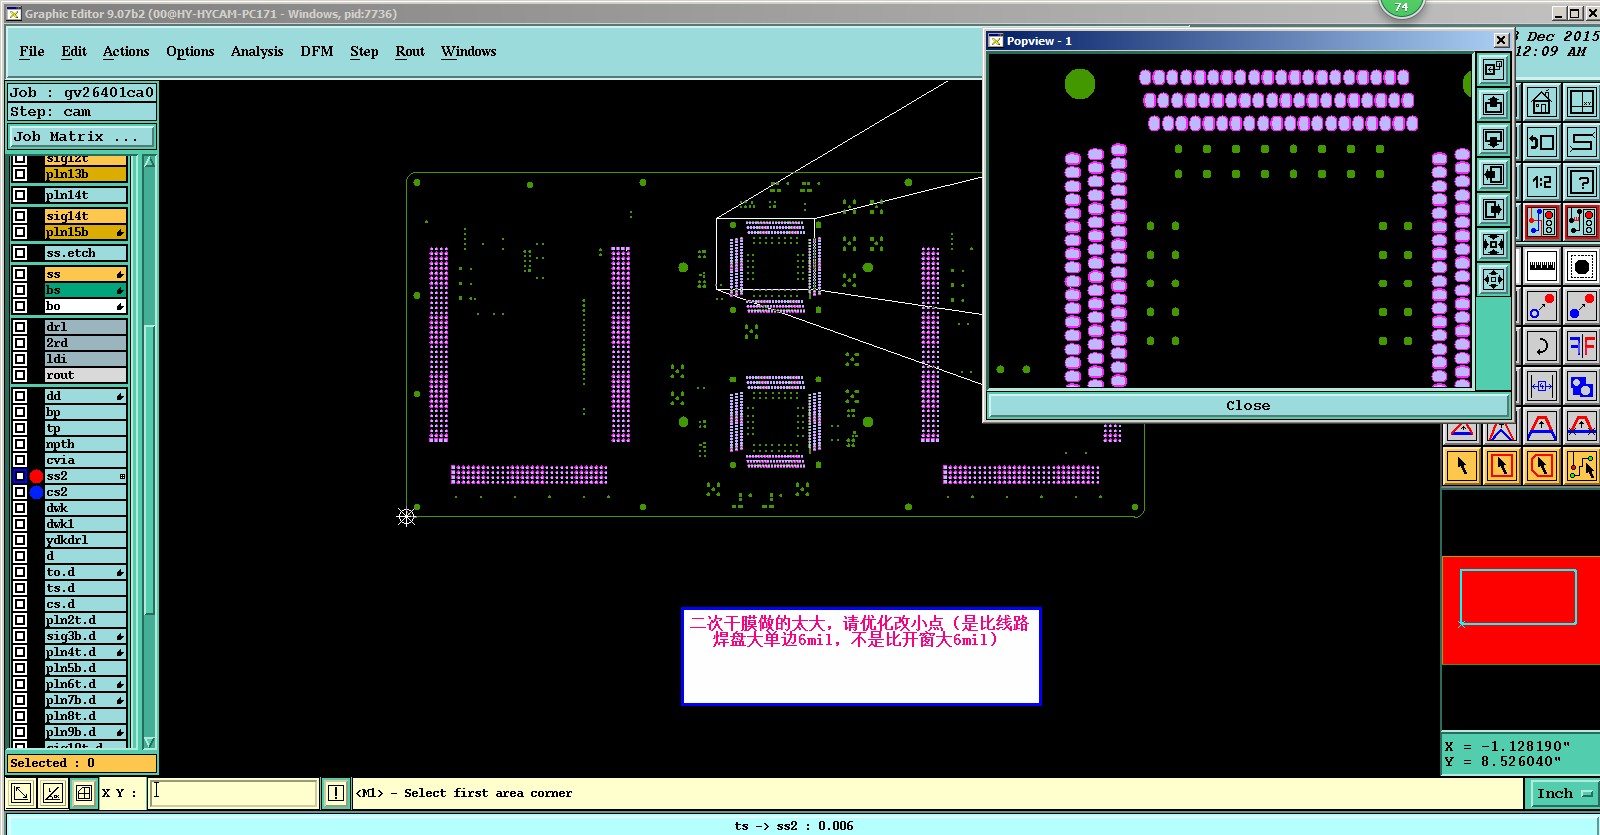
Task: Open the Windows menu
Action: (x=469, y=51)
